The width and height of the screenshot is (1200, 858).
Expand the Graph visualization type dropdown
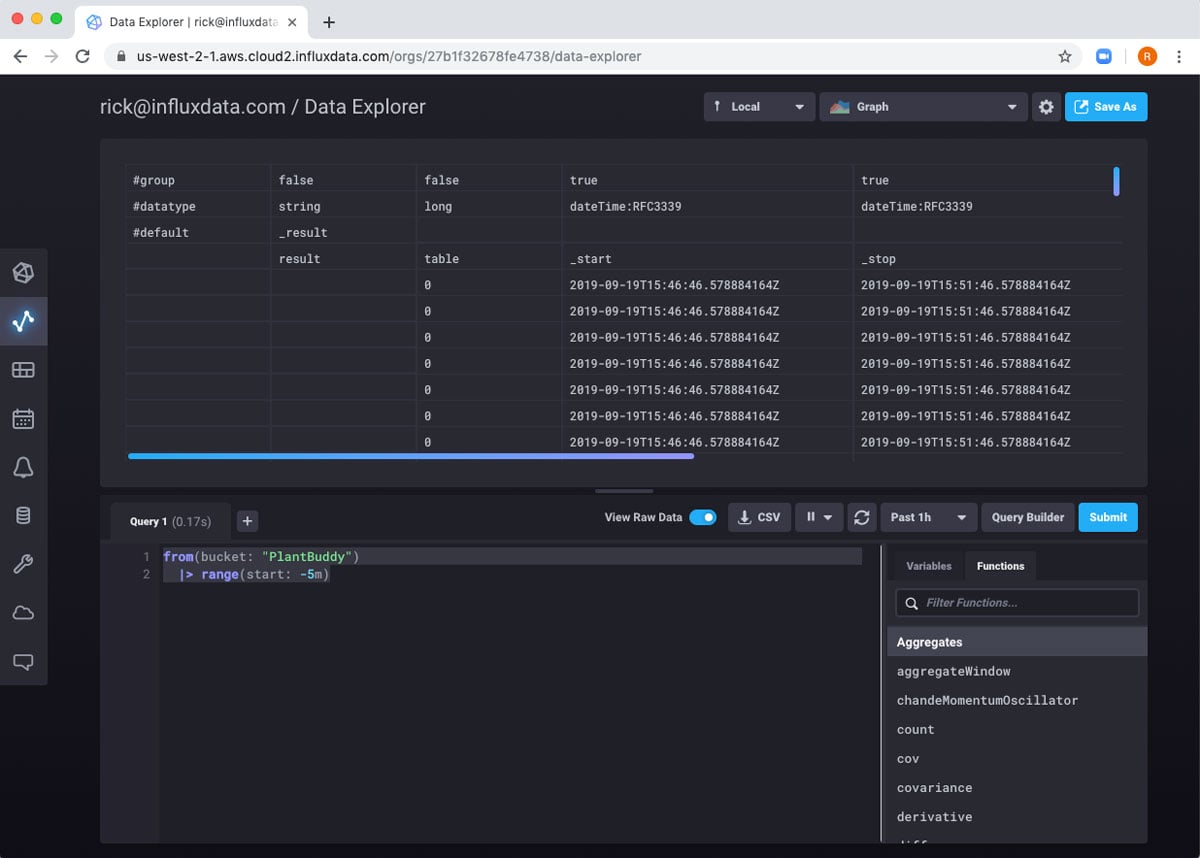point(923,107)
